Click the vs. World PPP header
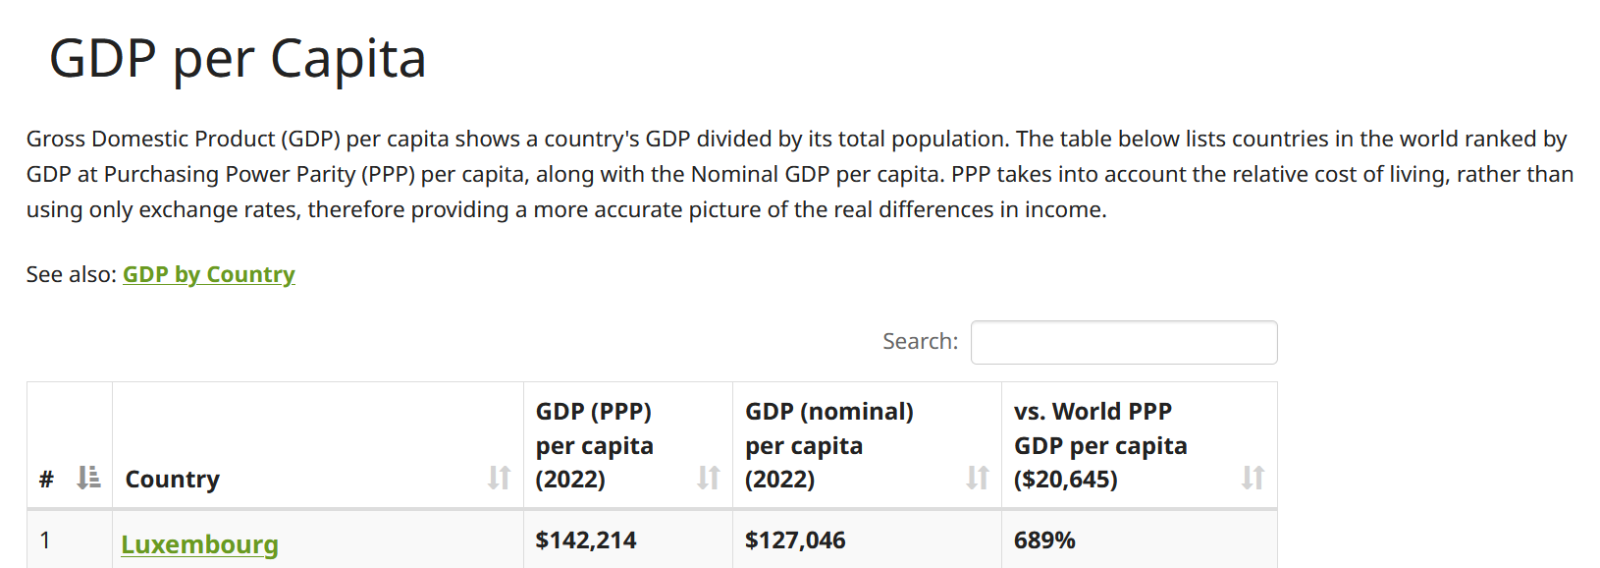 (1140, 445)
